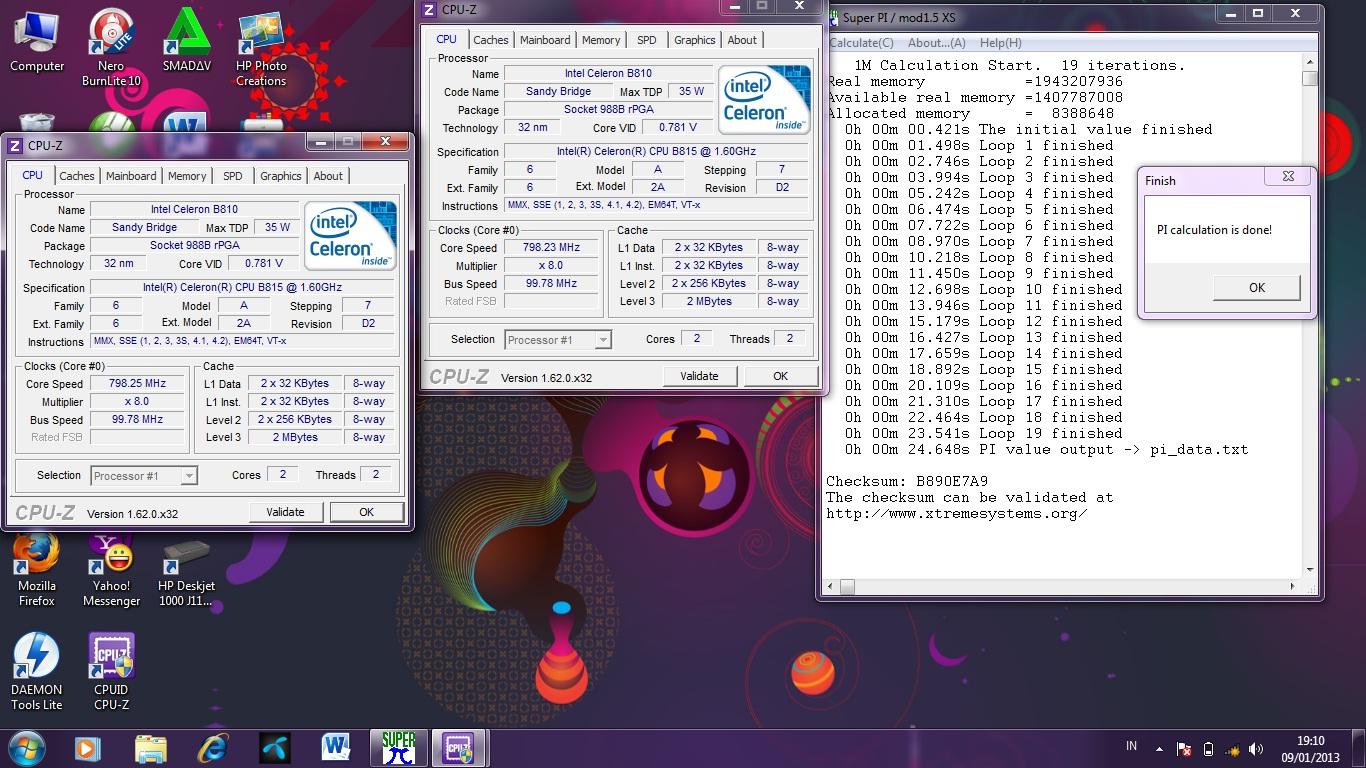Click the Intel Celeron logo in upper CPU-Z
Screen dimensions: 1366x768
tap(764, 100)
